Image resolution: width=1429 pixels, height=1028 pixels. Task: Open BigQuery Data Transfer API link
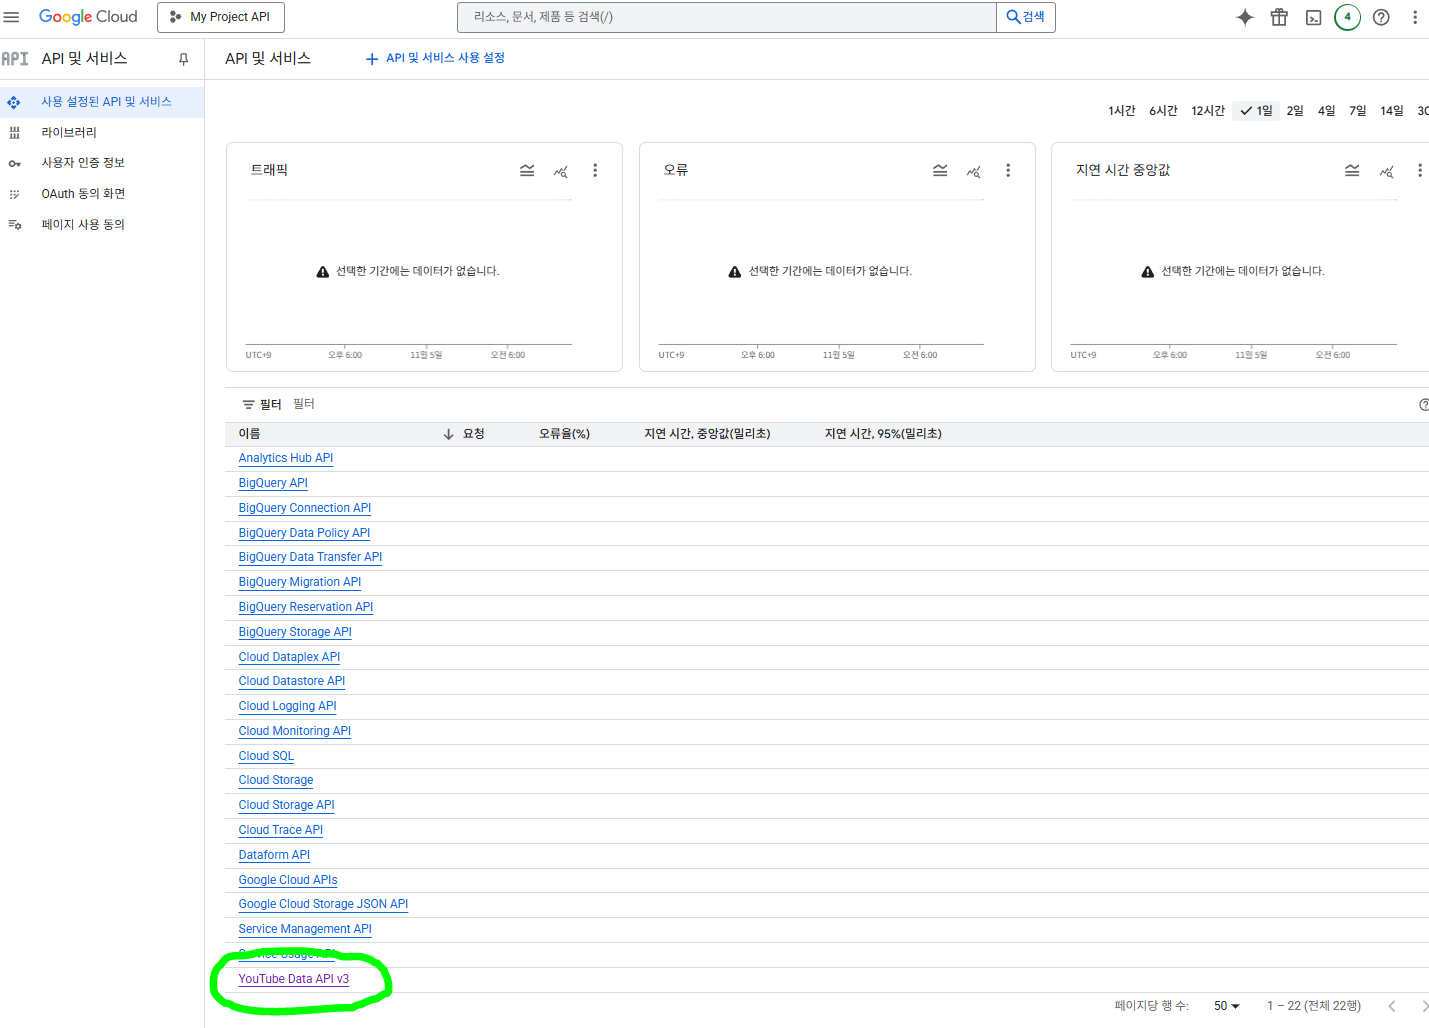pyautogui.click(x=310, y=557)
